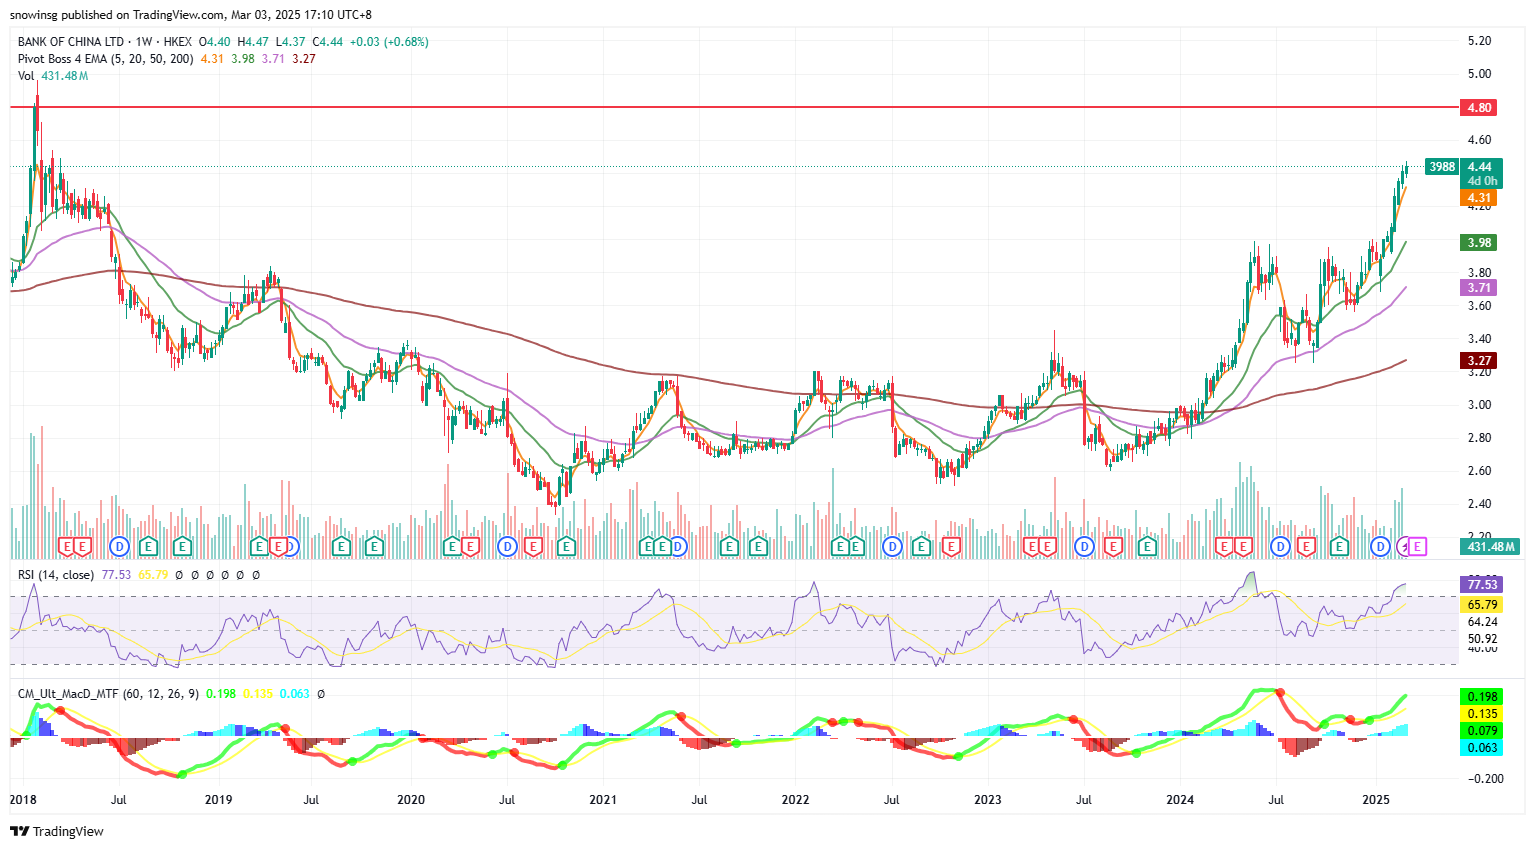Click the 4.44 current price label on the axis
This screenshot has height=849, width=1535.
(1480, 167)
